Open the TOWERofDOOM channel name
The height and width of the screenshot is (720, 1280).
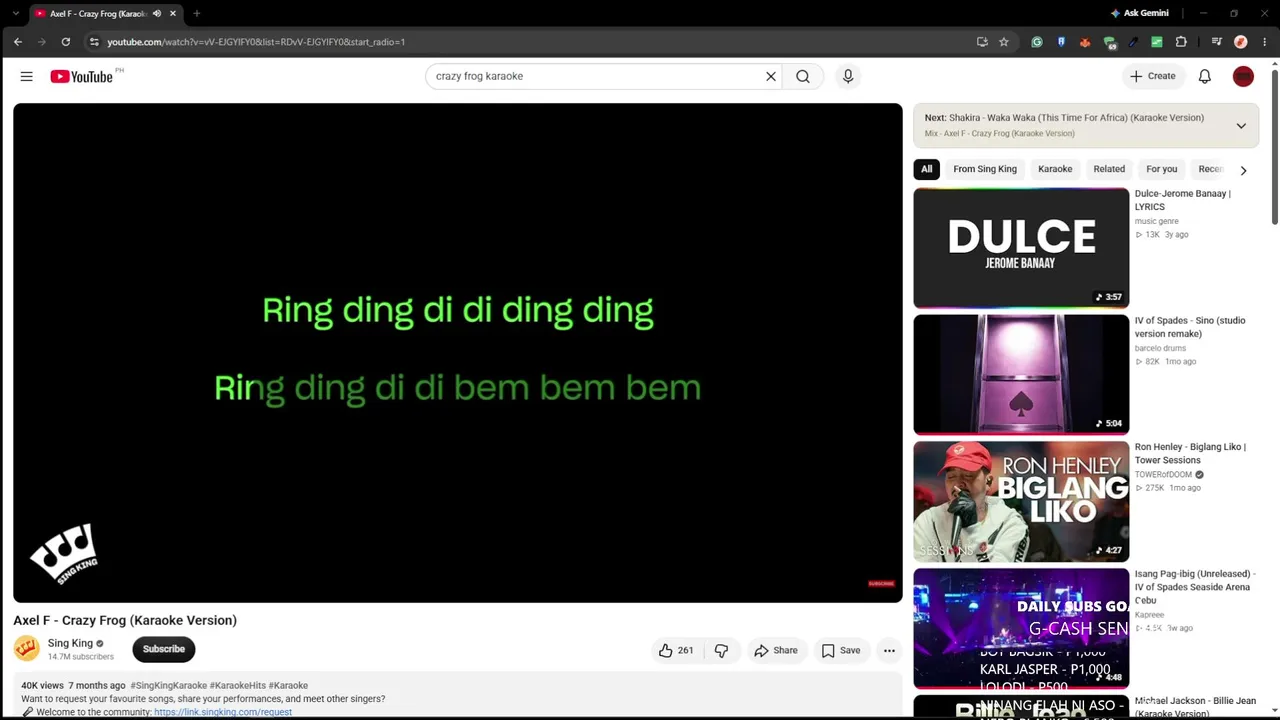[x=1163, y=475]
